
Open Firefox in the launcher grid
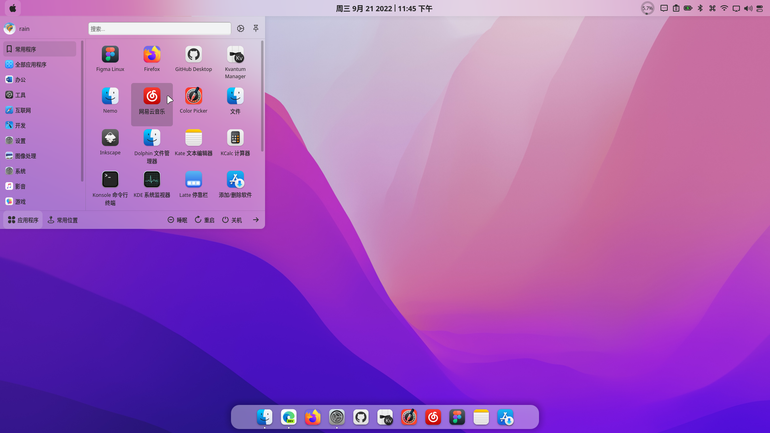tap(152, 58)
